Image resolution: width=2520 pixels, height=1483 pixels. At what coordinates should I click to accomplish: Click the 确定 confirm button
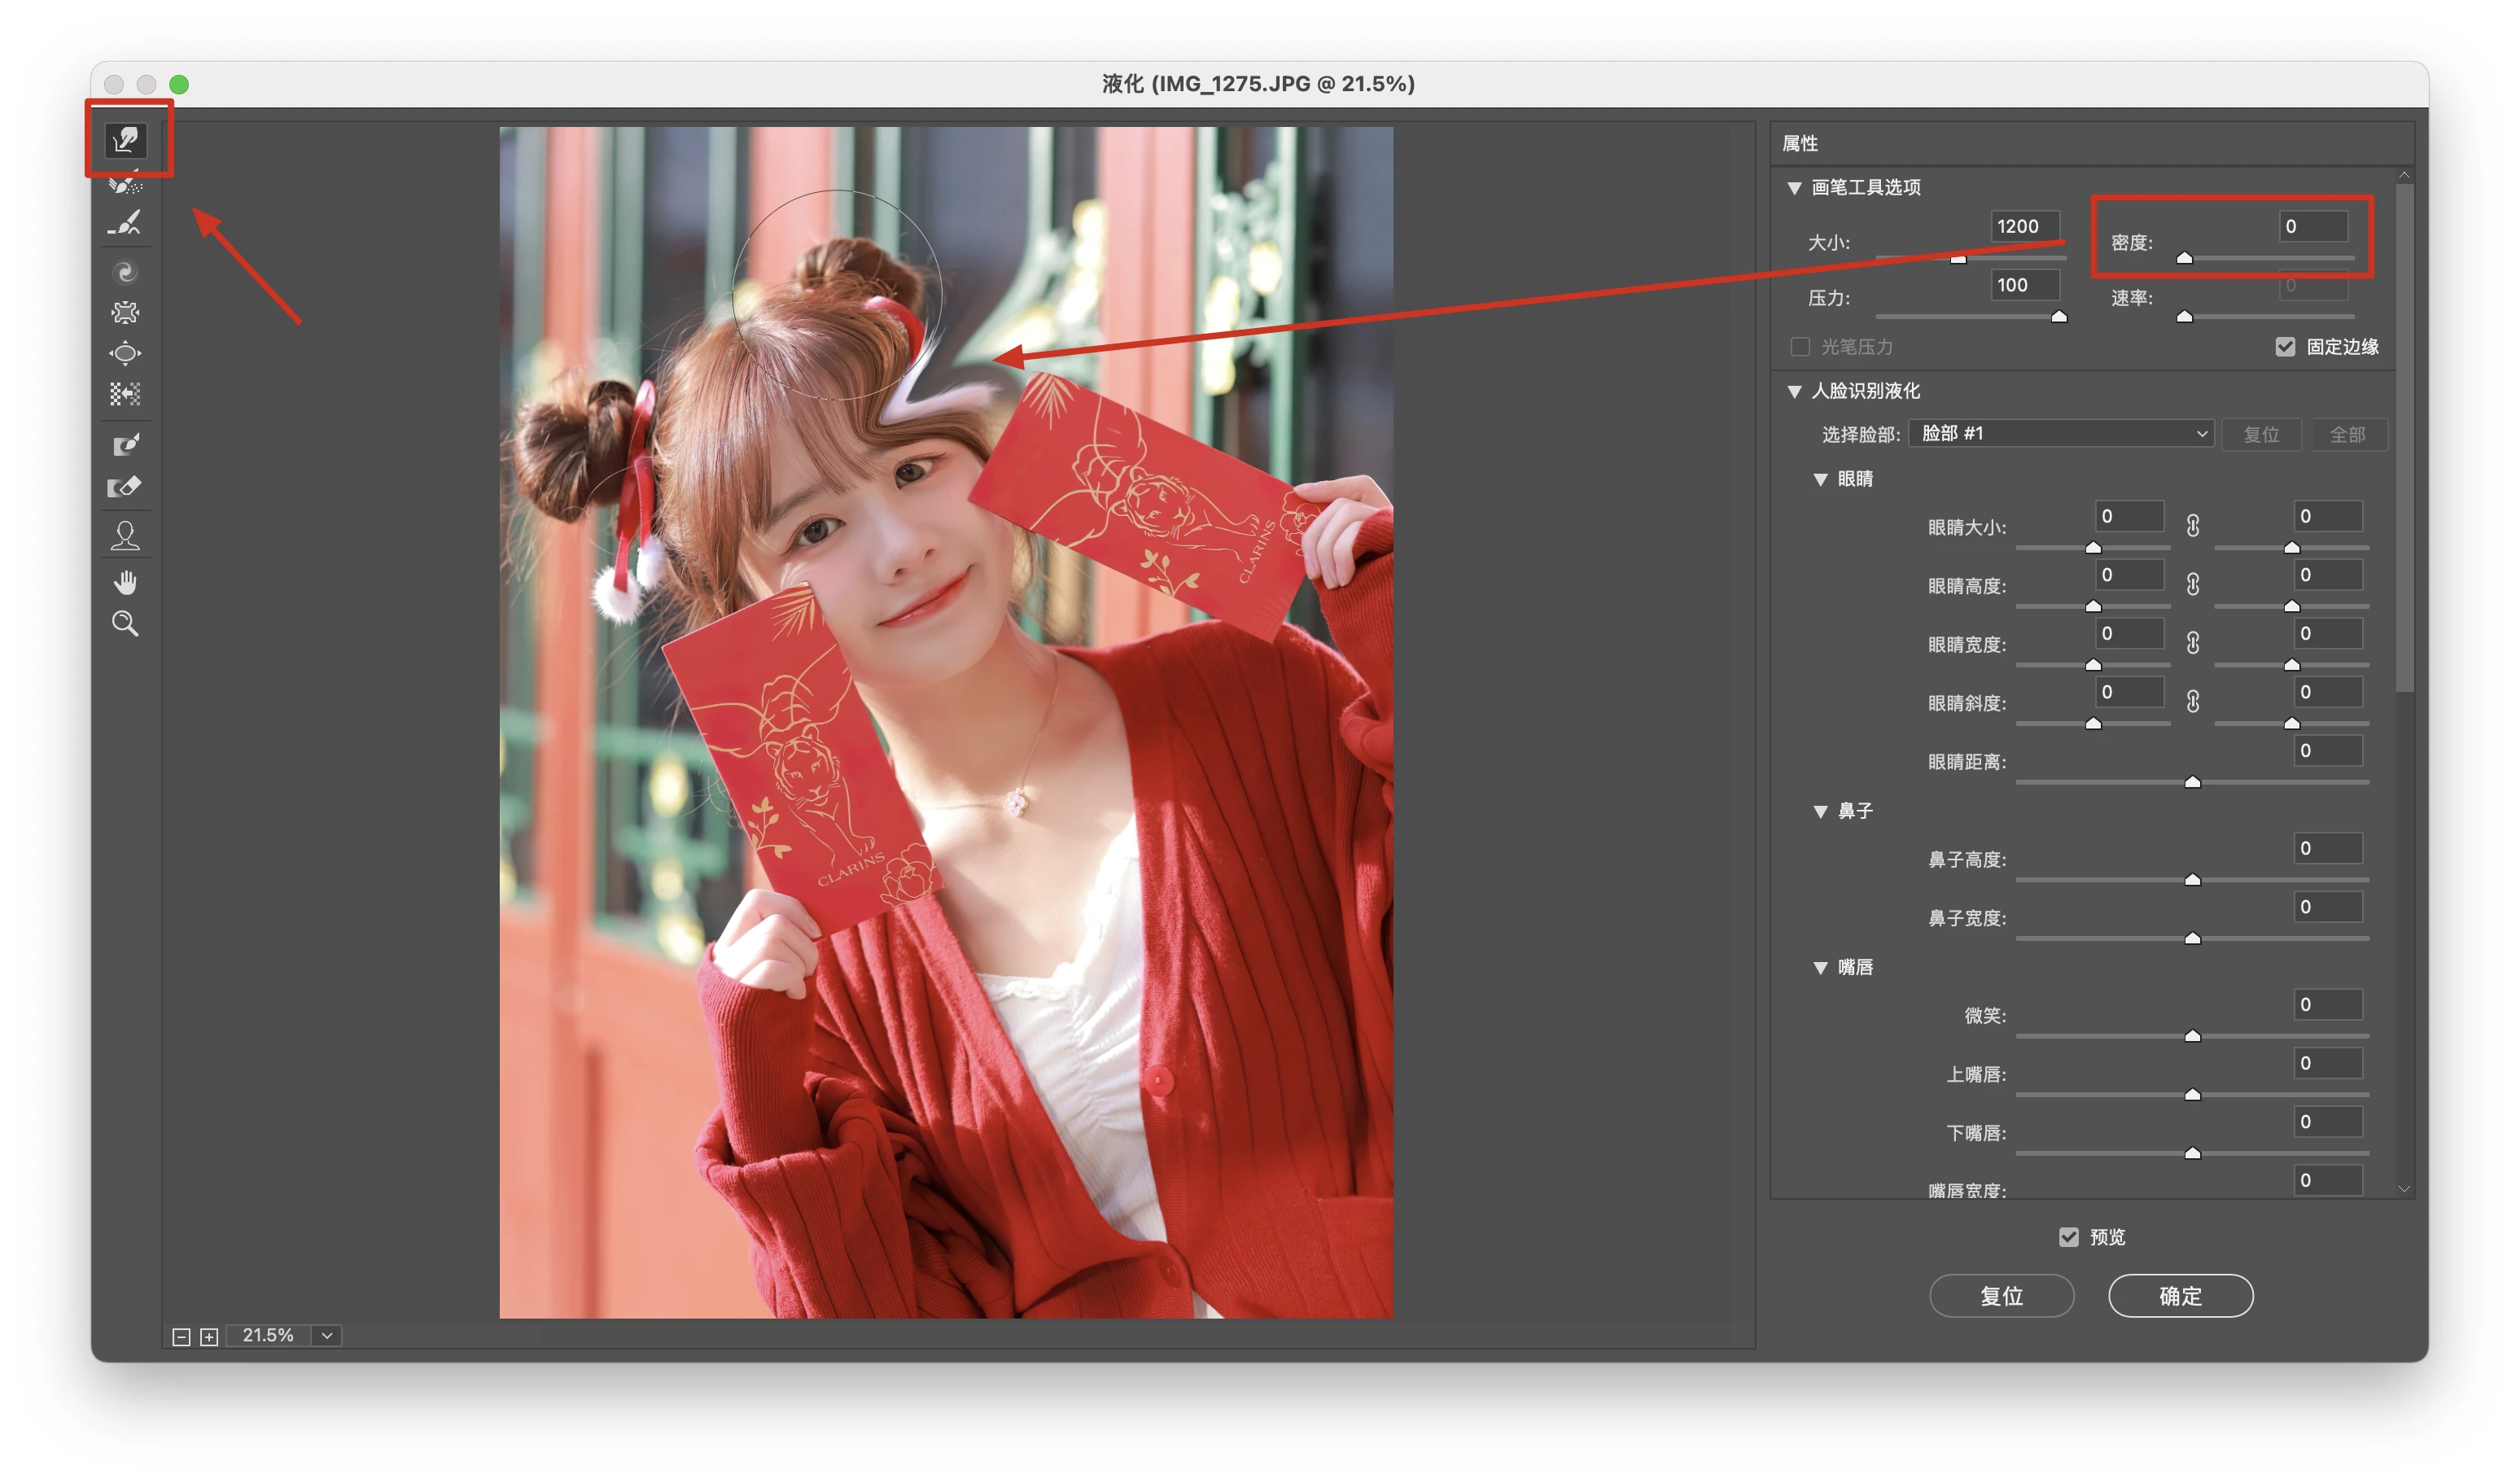(x=2180, y=1296)
